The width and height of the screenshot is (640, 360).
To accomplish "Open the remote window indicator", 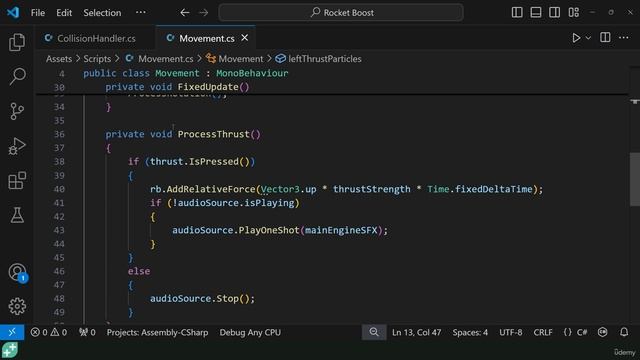I will pyautogui.click(x=12, y=332).
